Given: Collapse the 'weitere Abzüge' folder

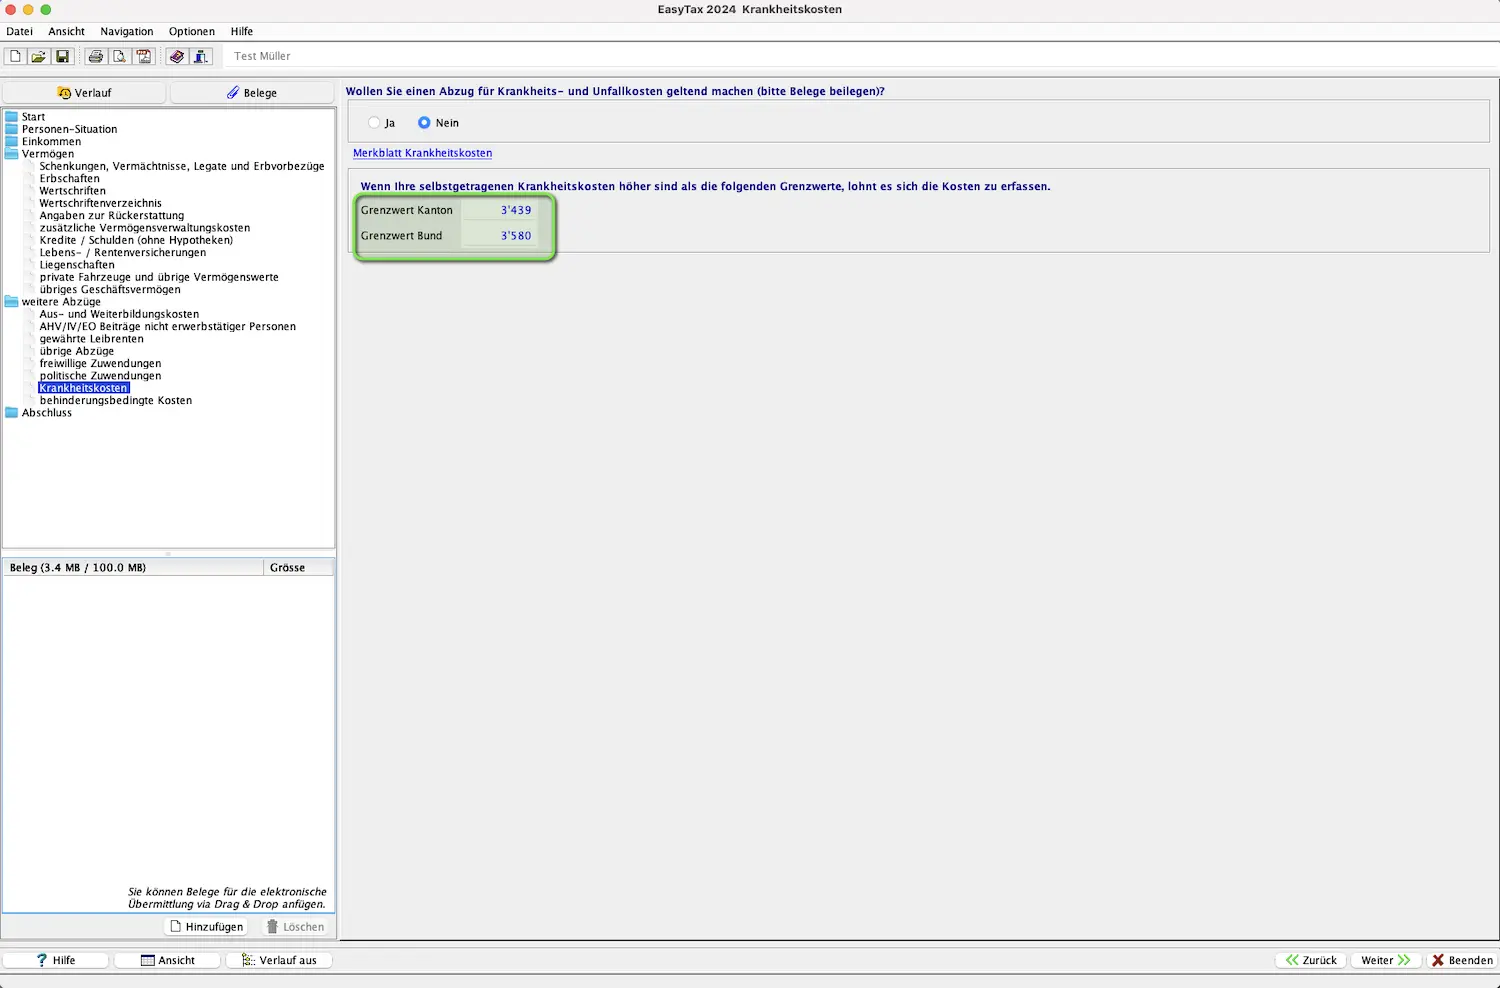Looking at the screenshot, I should (12, 302).
